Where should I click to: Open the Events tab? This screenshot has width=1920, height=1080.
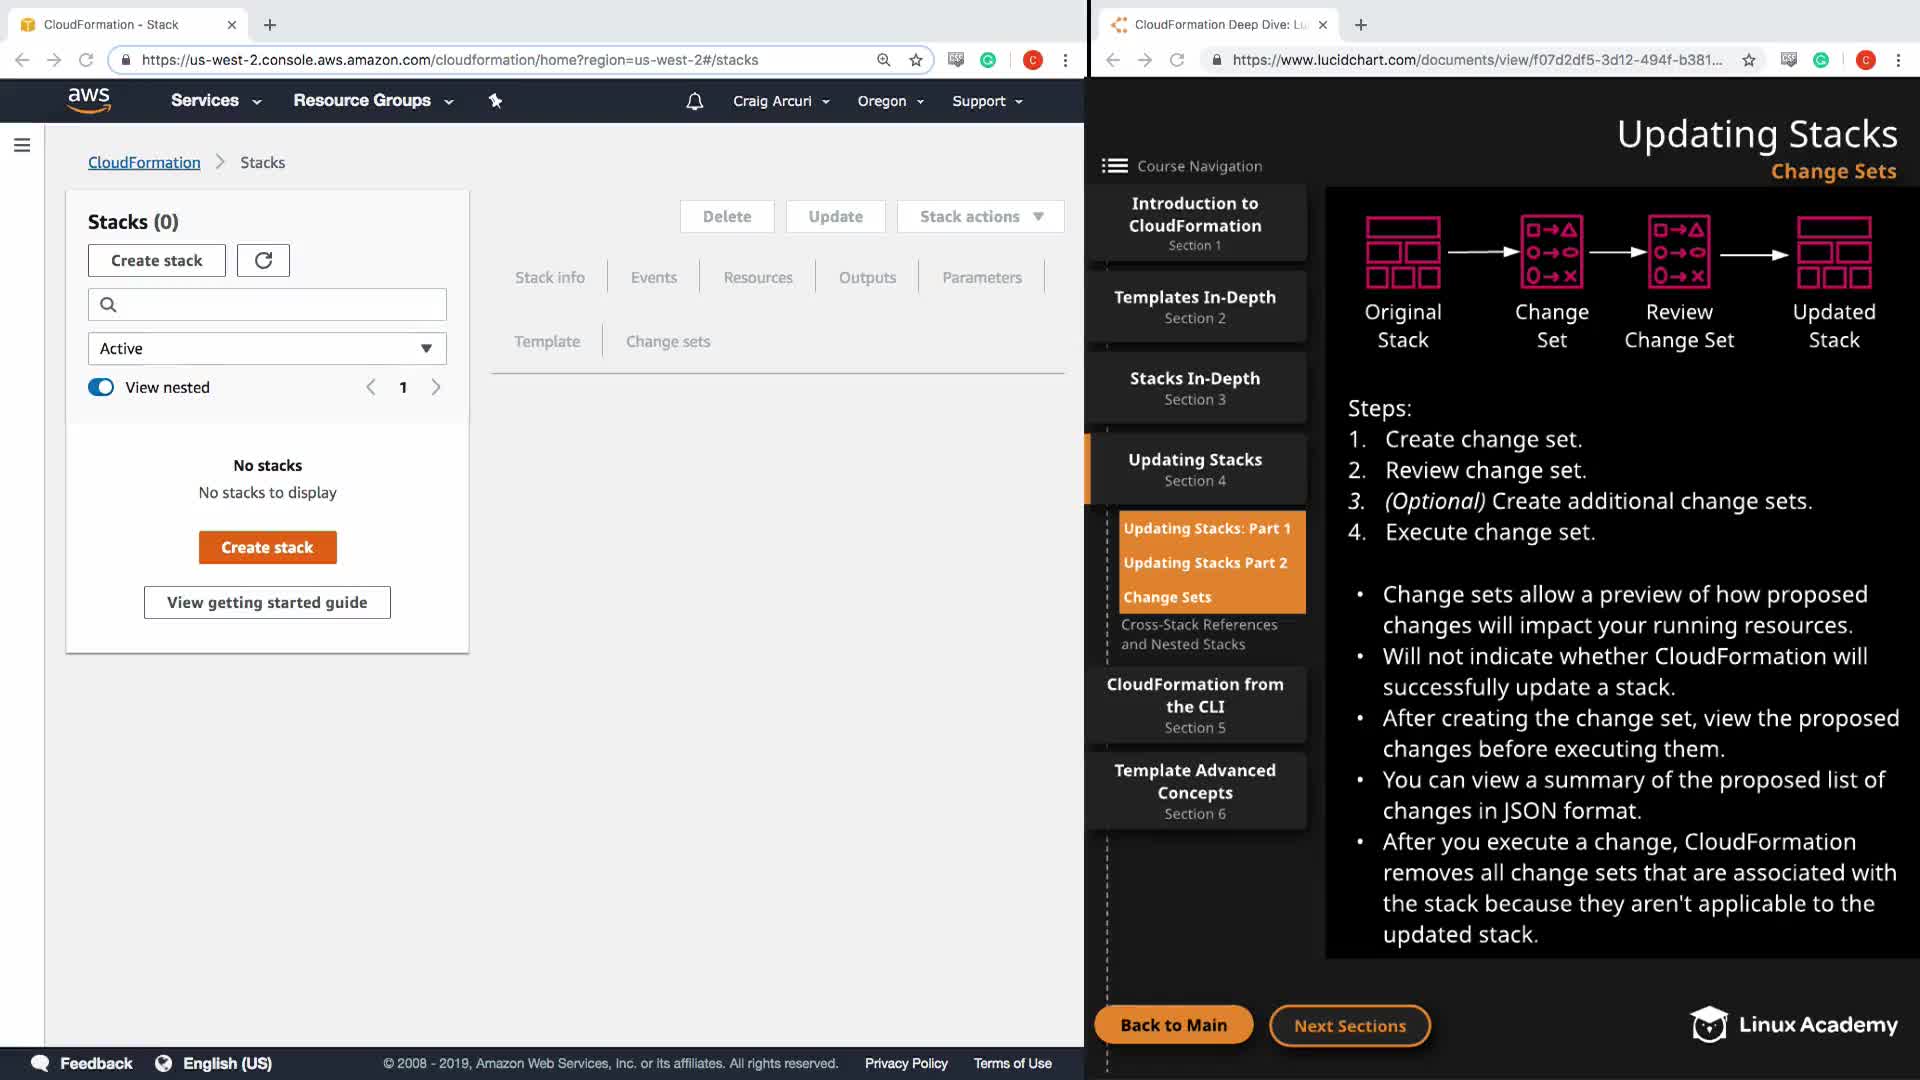[653, 277]
